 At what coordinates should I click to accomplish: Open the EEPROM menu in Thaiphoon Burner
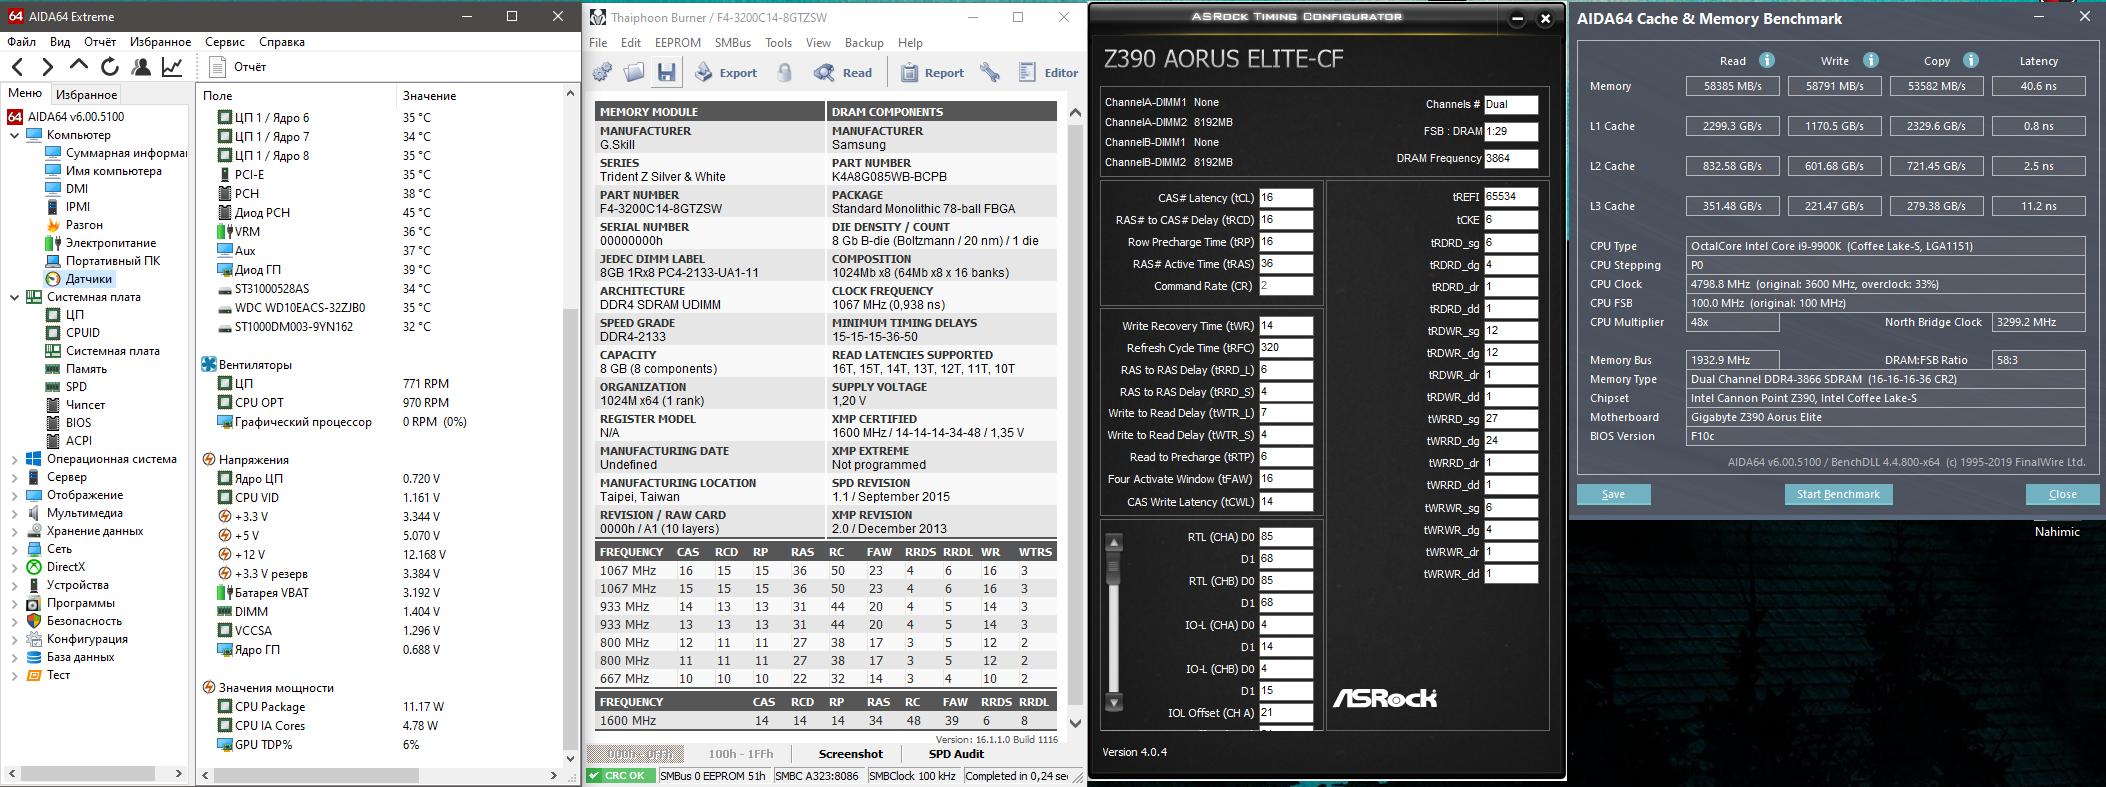678,43
